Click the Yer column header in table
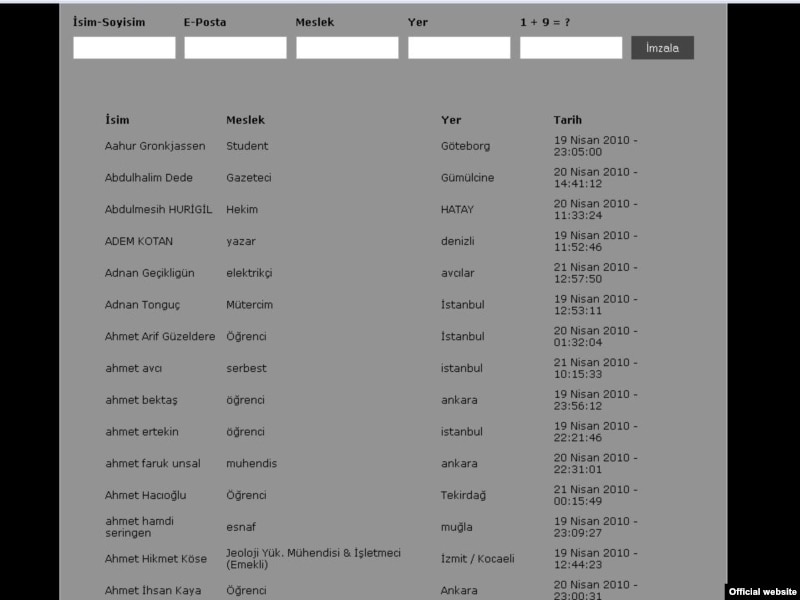The image size is (800, 600). pos(451,120)
